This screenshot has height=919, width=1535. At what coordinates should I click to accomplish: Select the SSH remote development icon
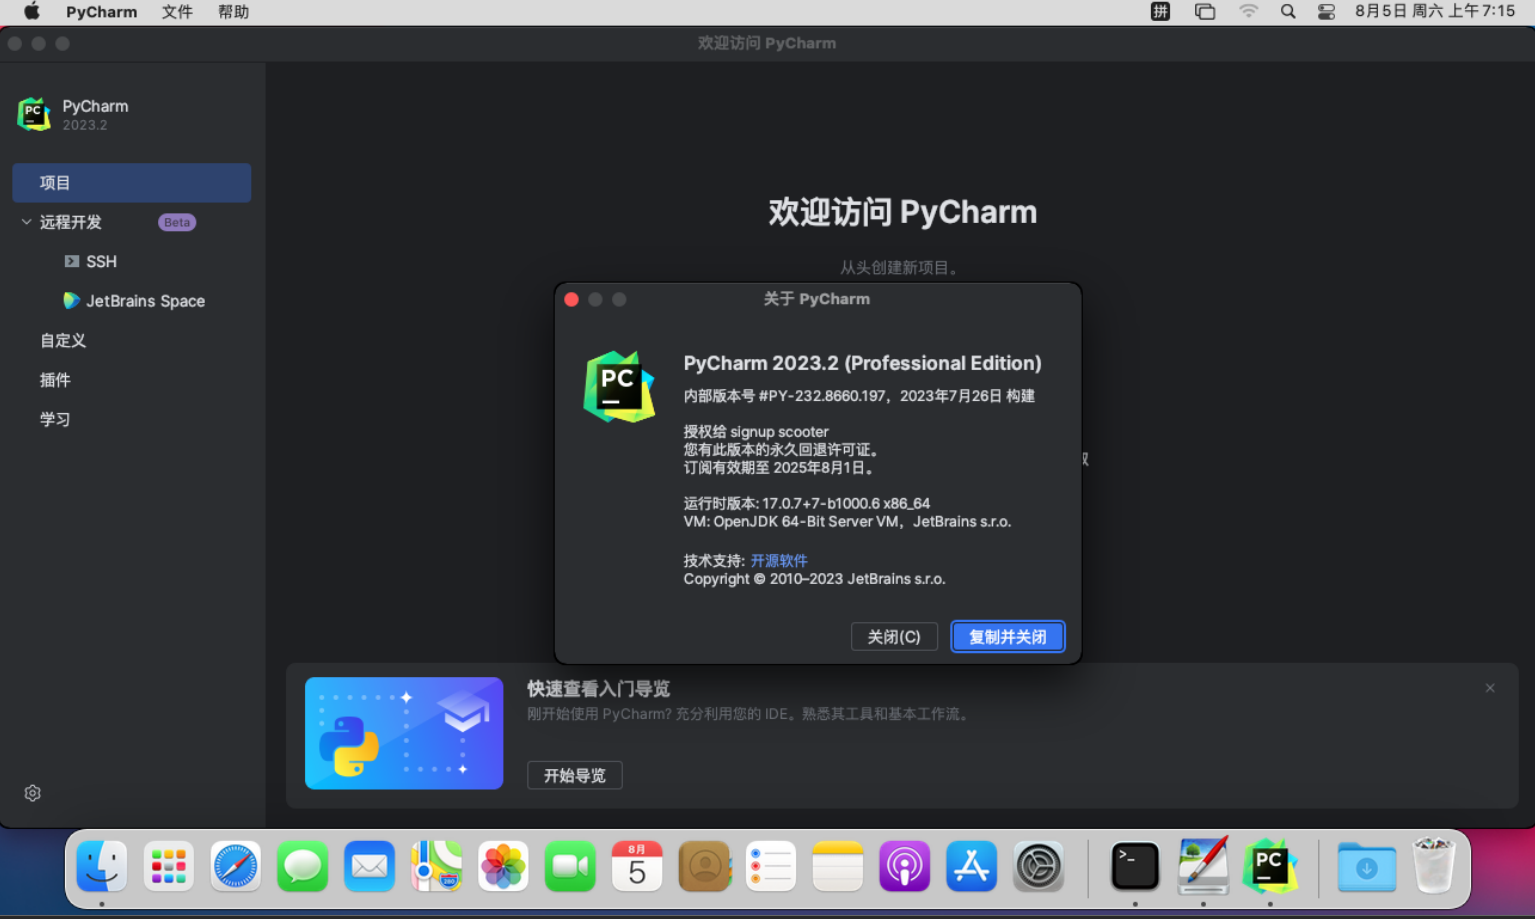pyautogui.click(x=71, y=261)
